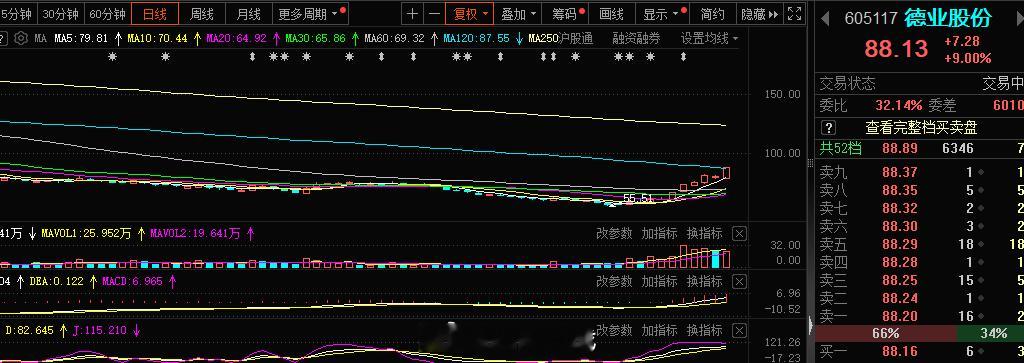
Task: Click 改参数 in MACD panel
Action: pyautogui.click(x=614, y=281)
